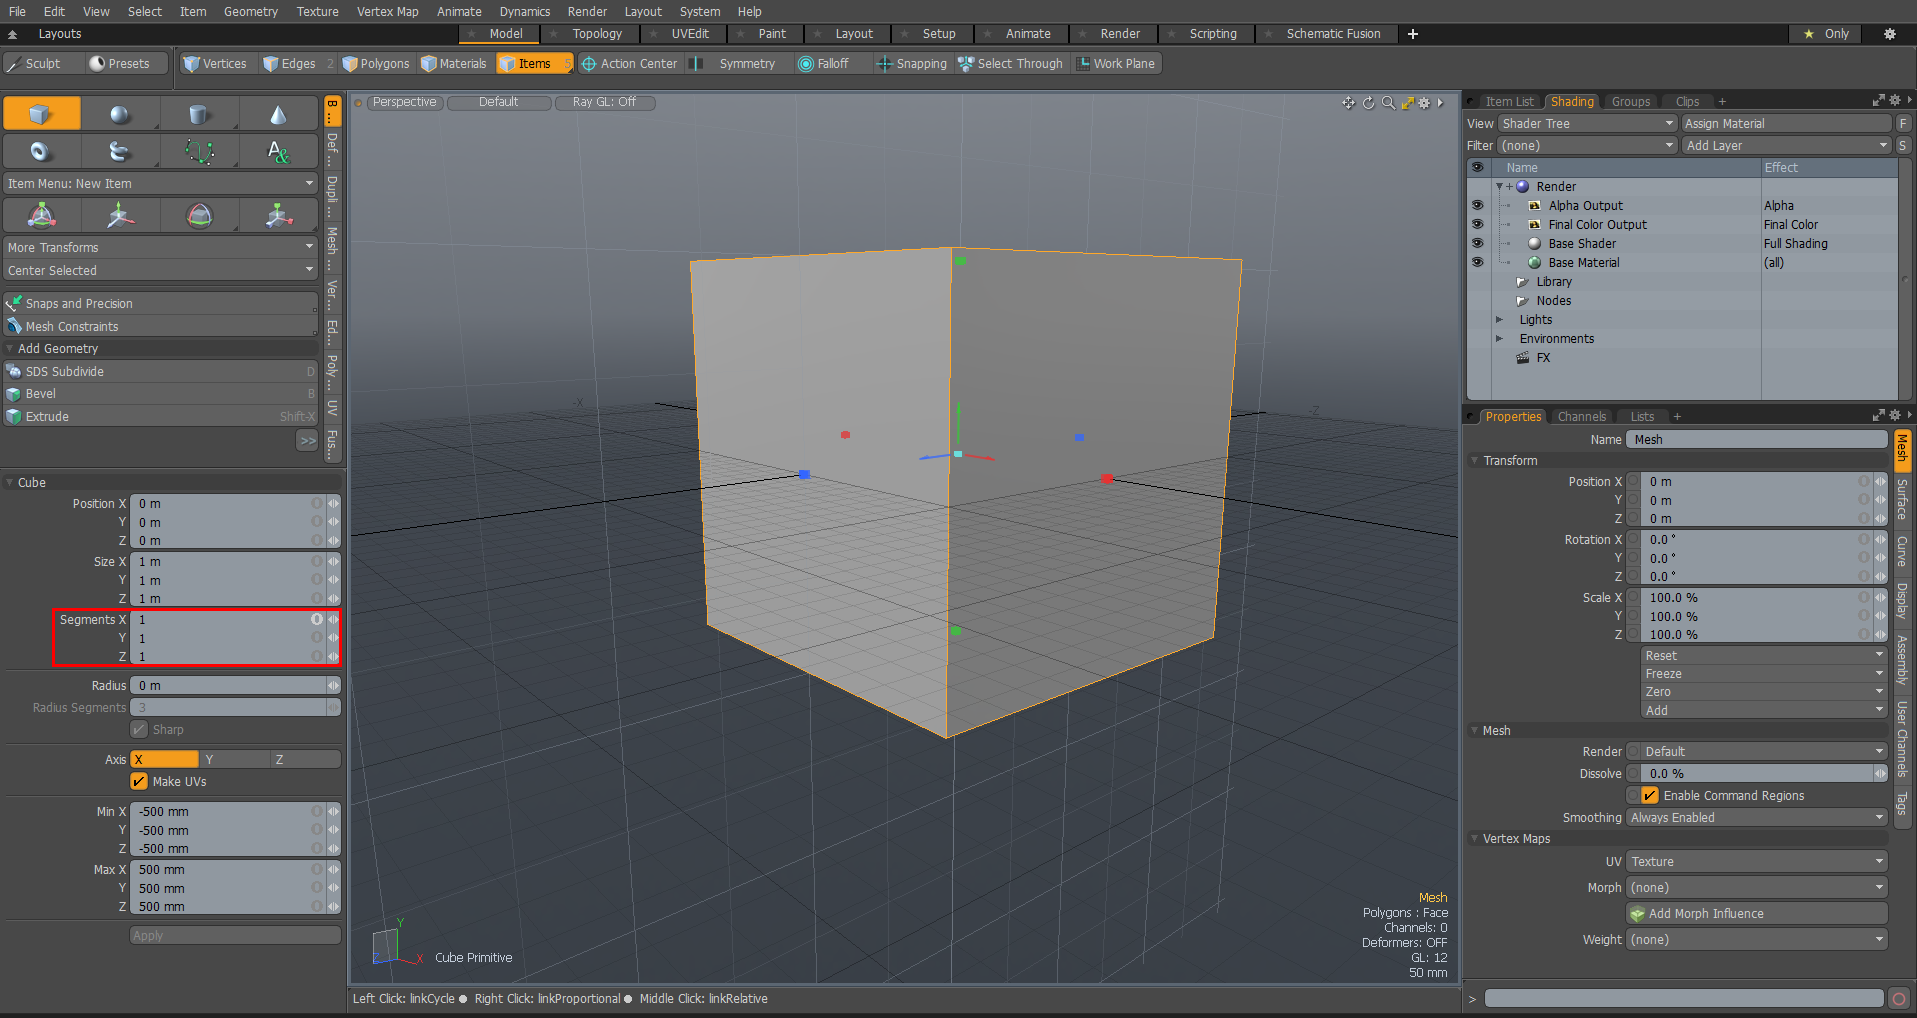Click the Assign Material button

point(1786,124)
